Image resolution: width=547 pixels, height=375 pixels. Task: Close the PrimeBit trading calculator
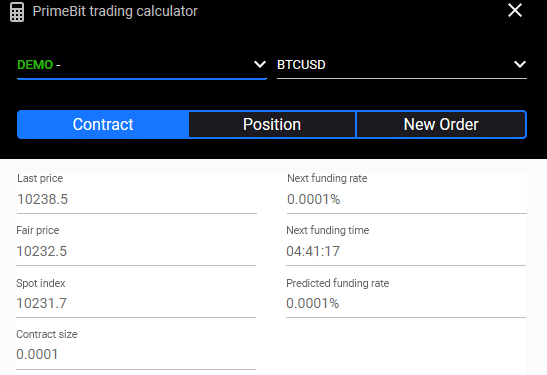coord(515,10)
